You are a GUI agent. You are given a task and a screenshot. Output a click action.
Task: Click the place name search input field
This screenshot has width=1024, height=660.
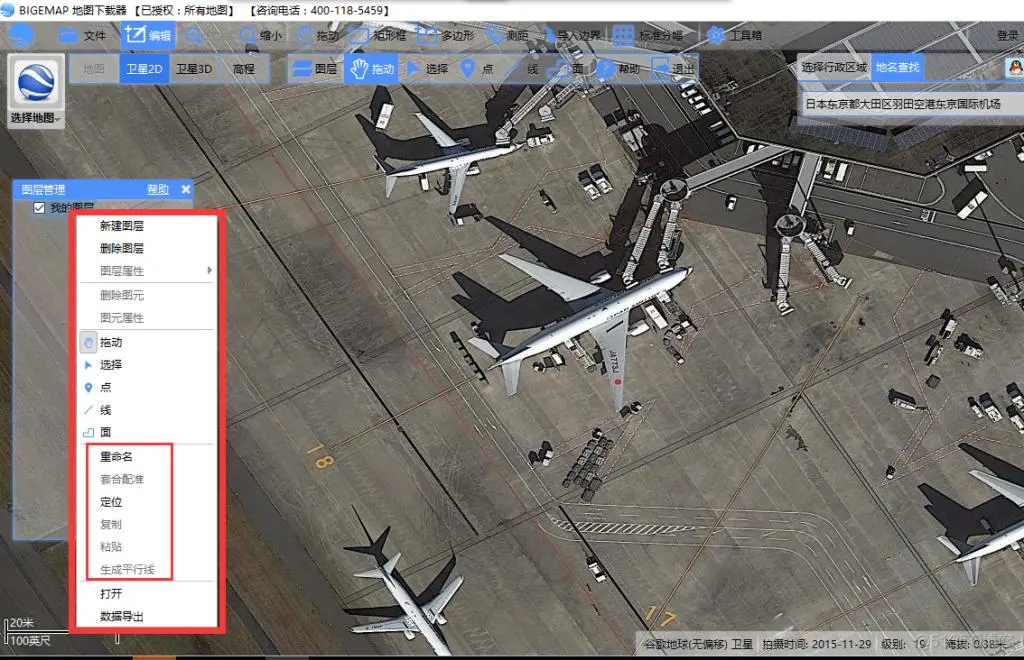(x=912, y=104)
